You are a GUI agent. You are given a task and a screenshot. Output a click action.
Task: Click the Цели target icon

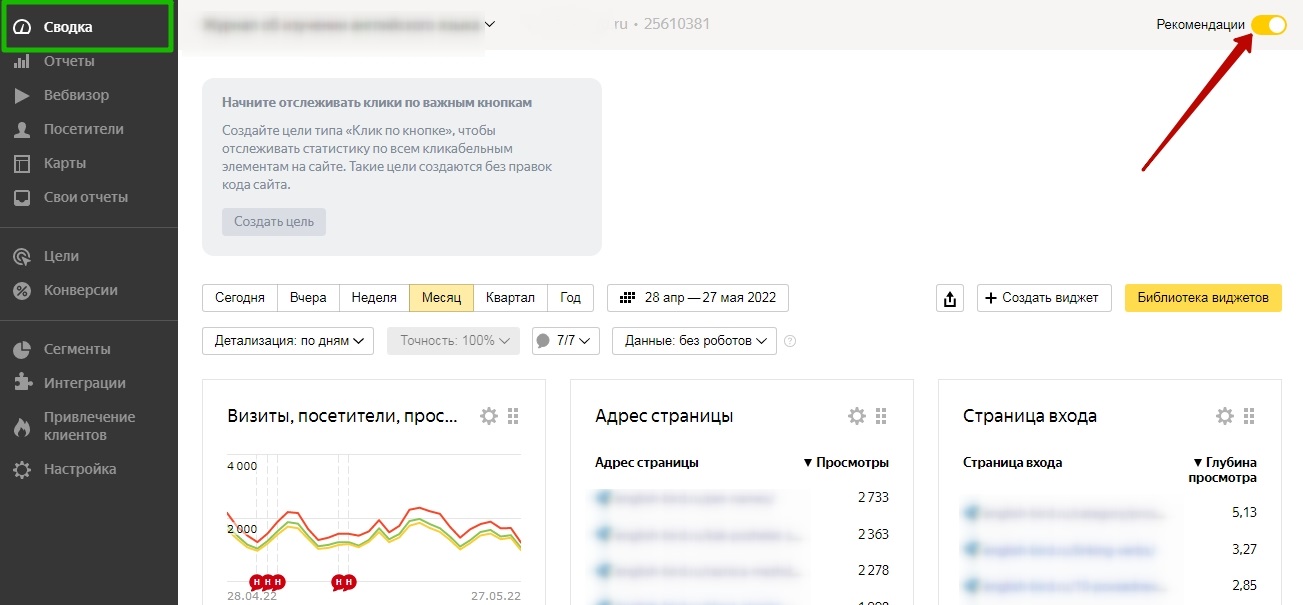point(22,256)
